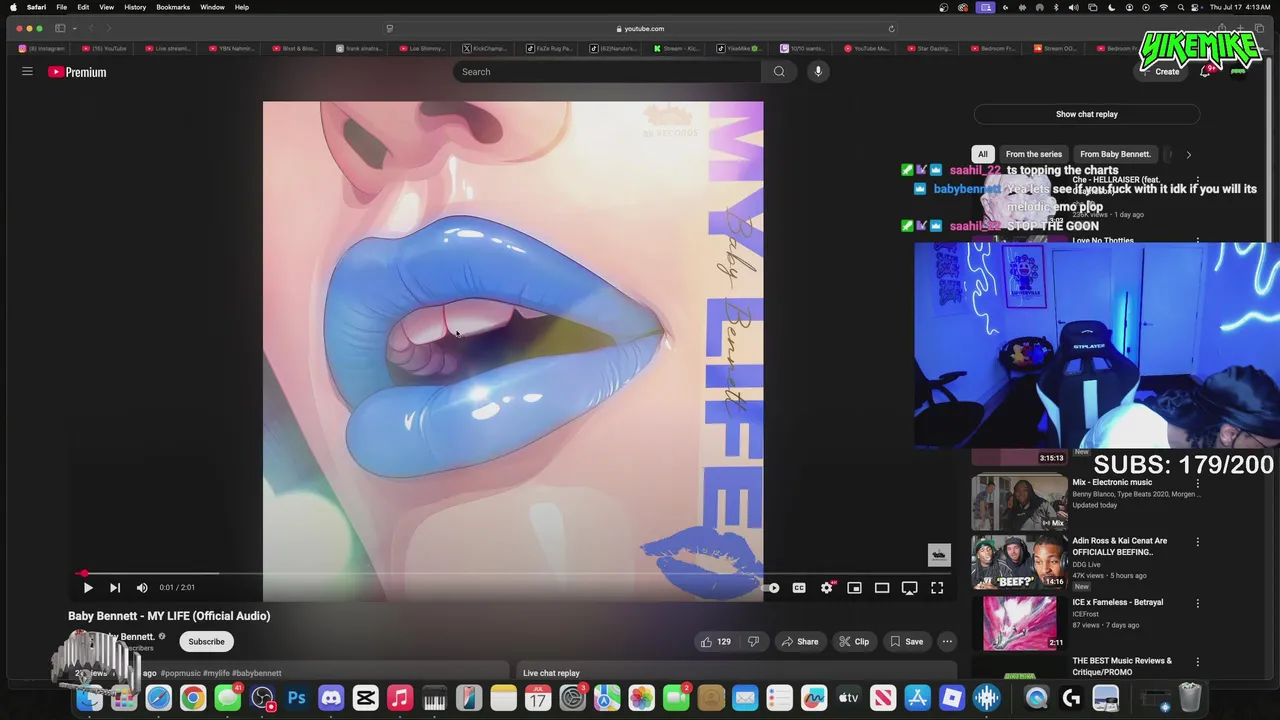Open Calendar from the Dock
The height and width of the screenshot is (720, 1280).
(x=538, y=698)
